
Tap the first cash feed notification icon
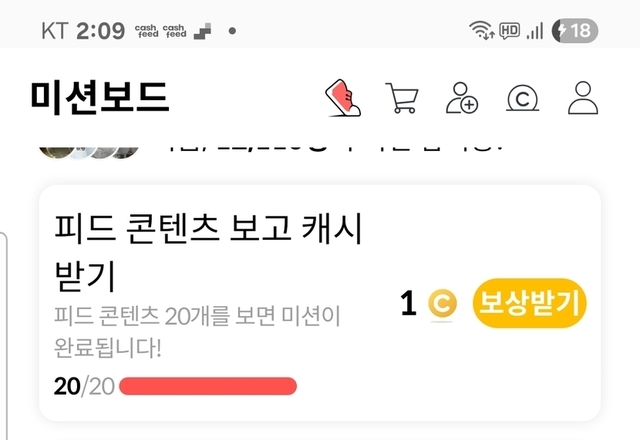pos(147,31)
